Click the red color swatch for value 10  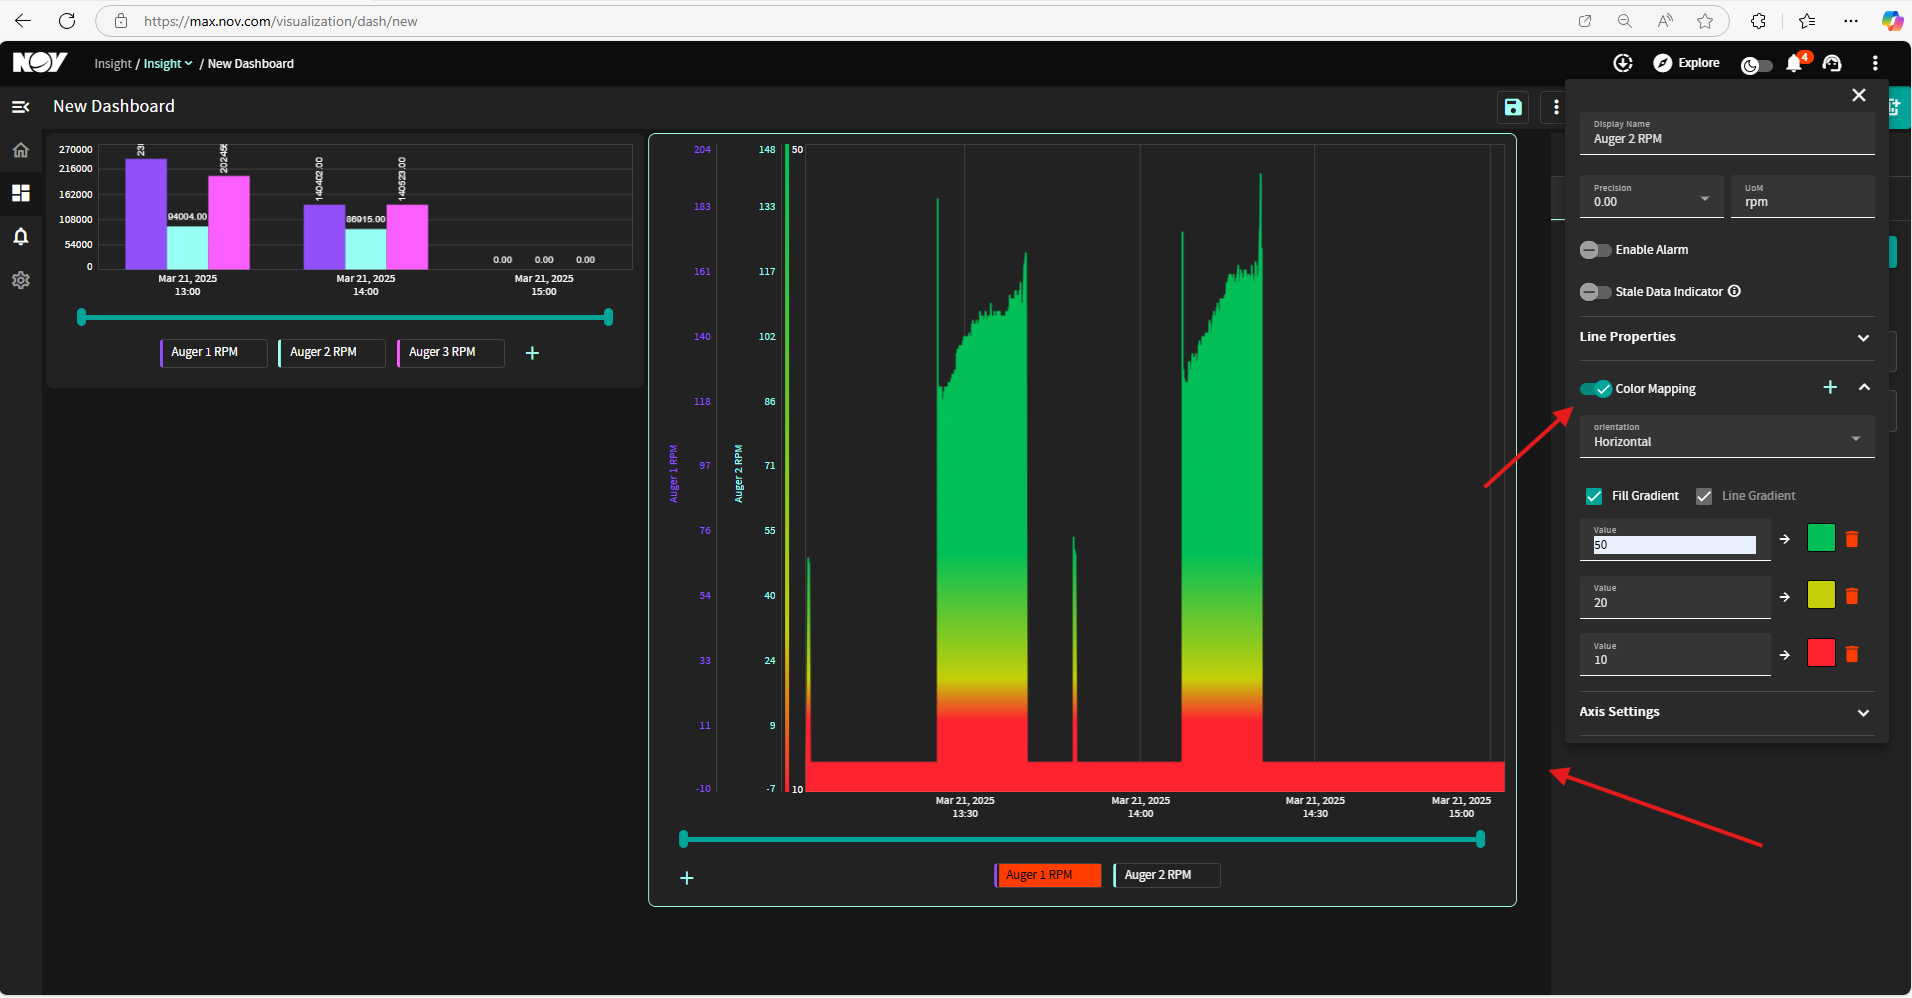coord(1821,654)
